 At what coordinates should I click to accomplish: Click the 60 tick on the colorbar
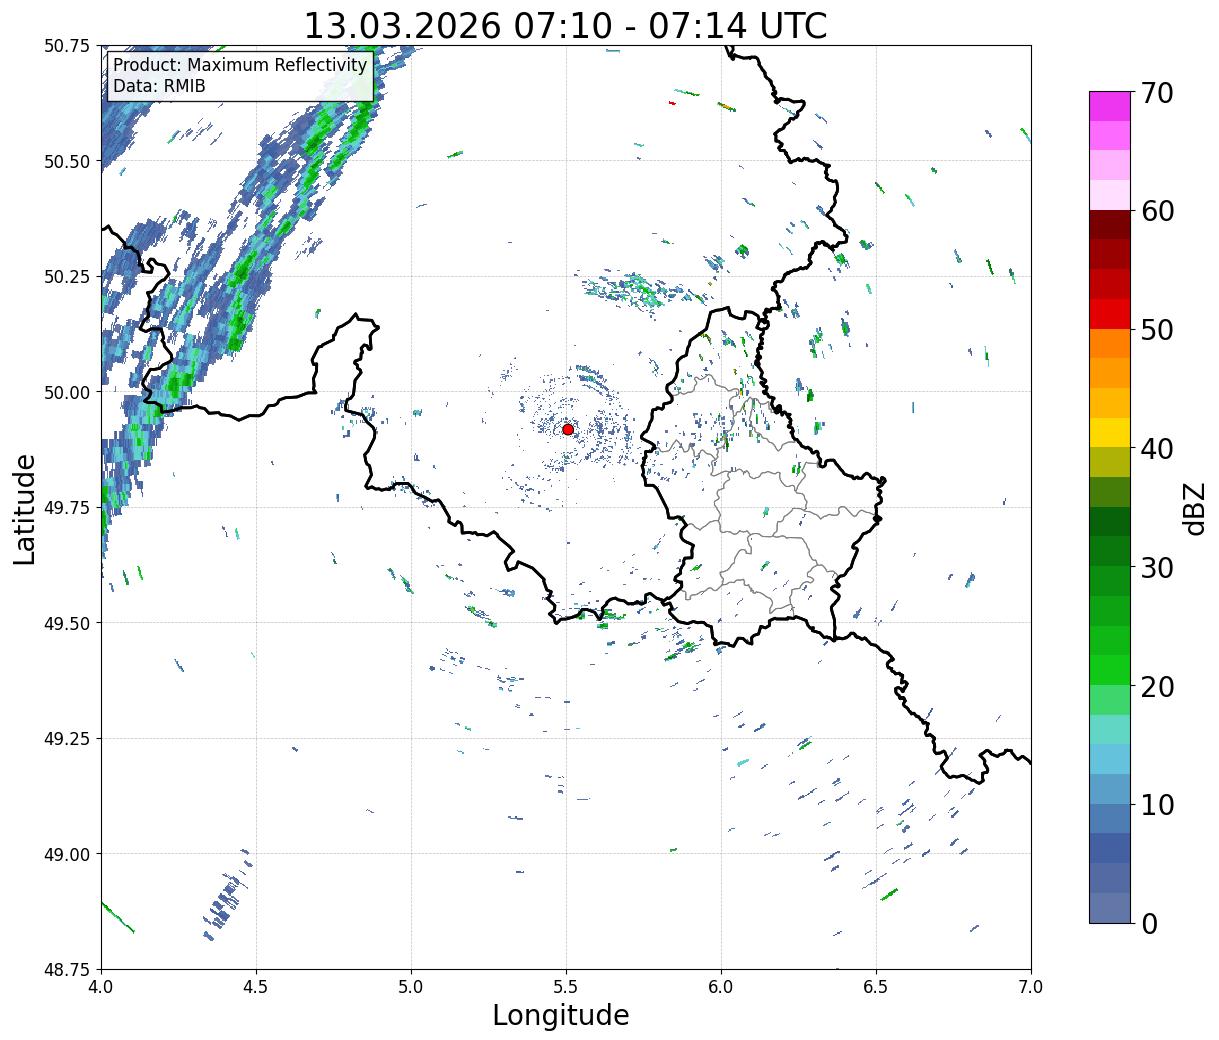[1156, 211]
